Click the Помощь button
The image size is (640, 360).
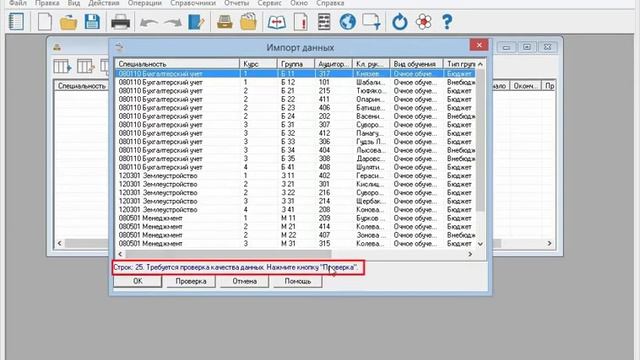click(298, 281)
